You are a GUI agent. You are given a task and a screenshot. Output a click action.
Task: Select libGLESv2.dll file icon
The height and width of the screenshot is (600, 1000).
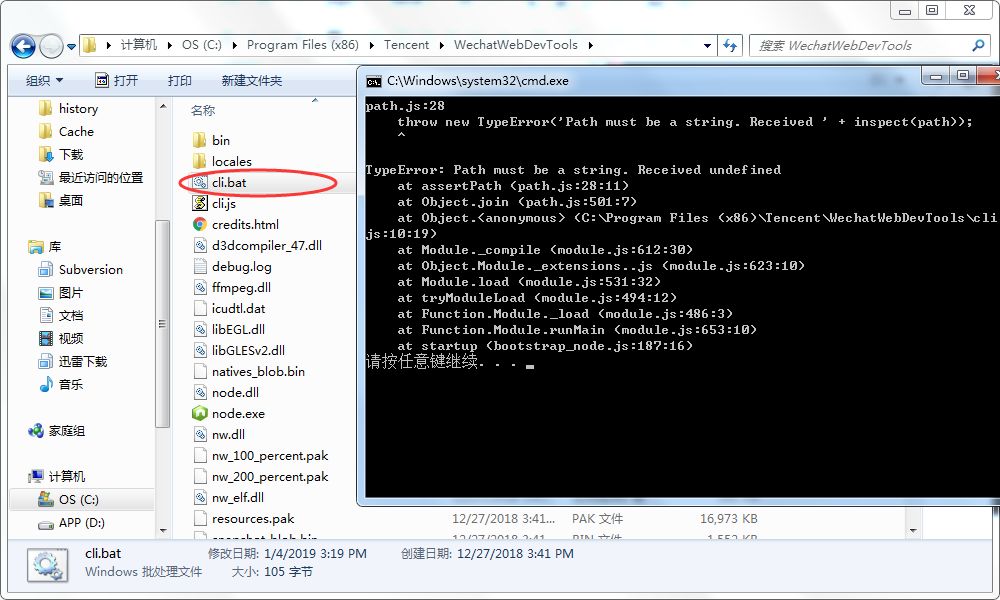click(x=200, y=350)
